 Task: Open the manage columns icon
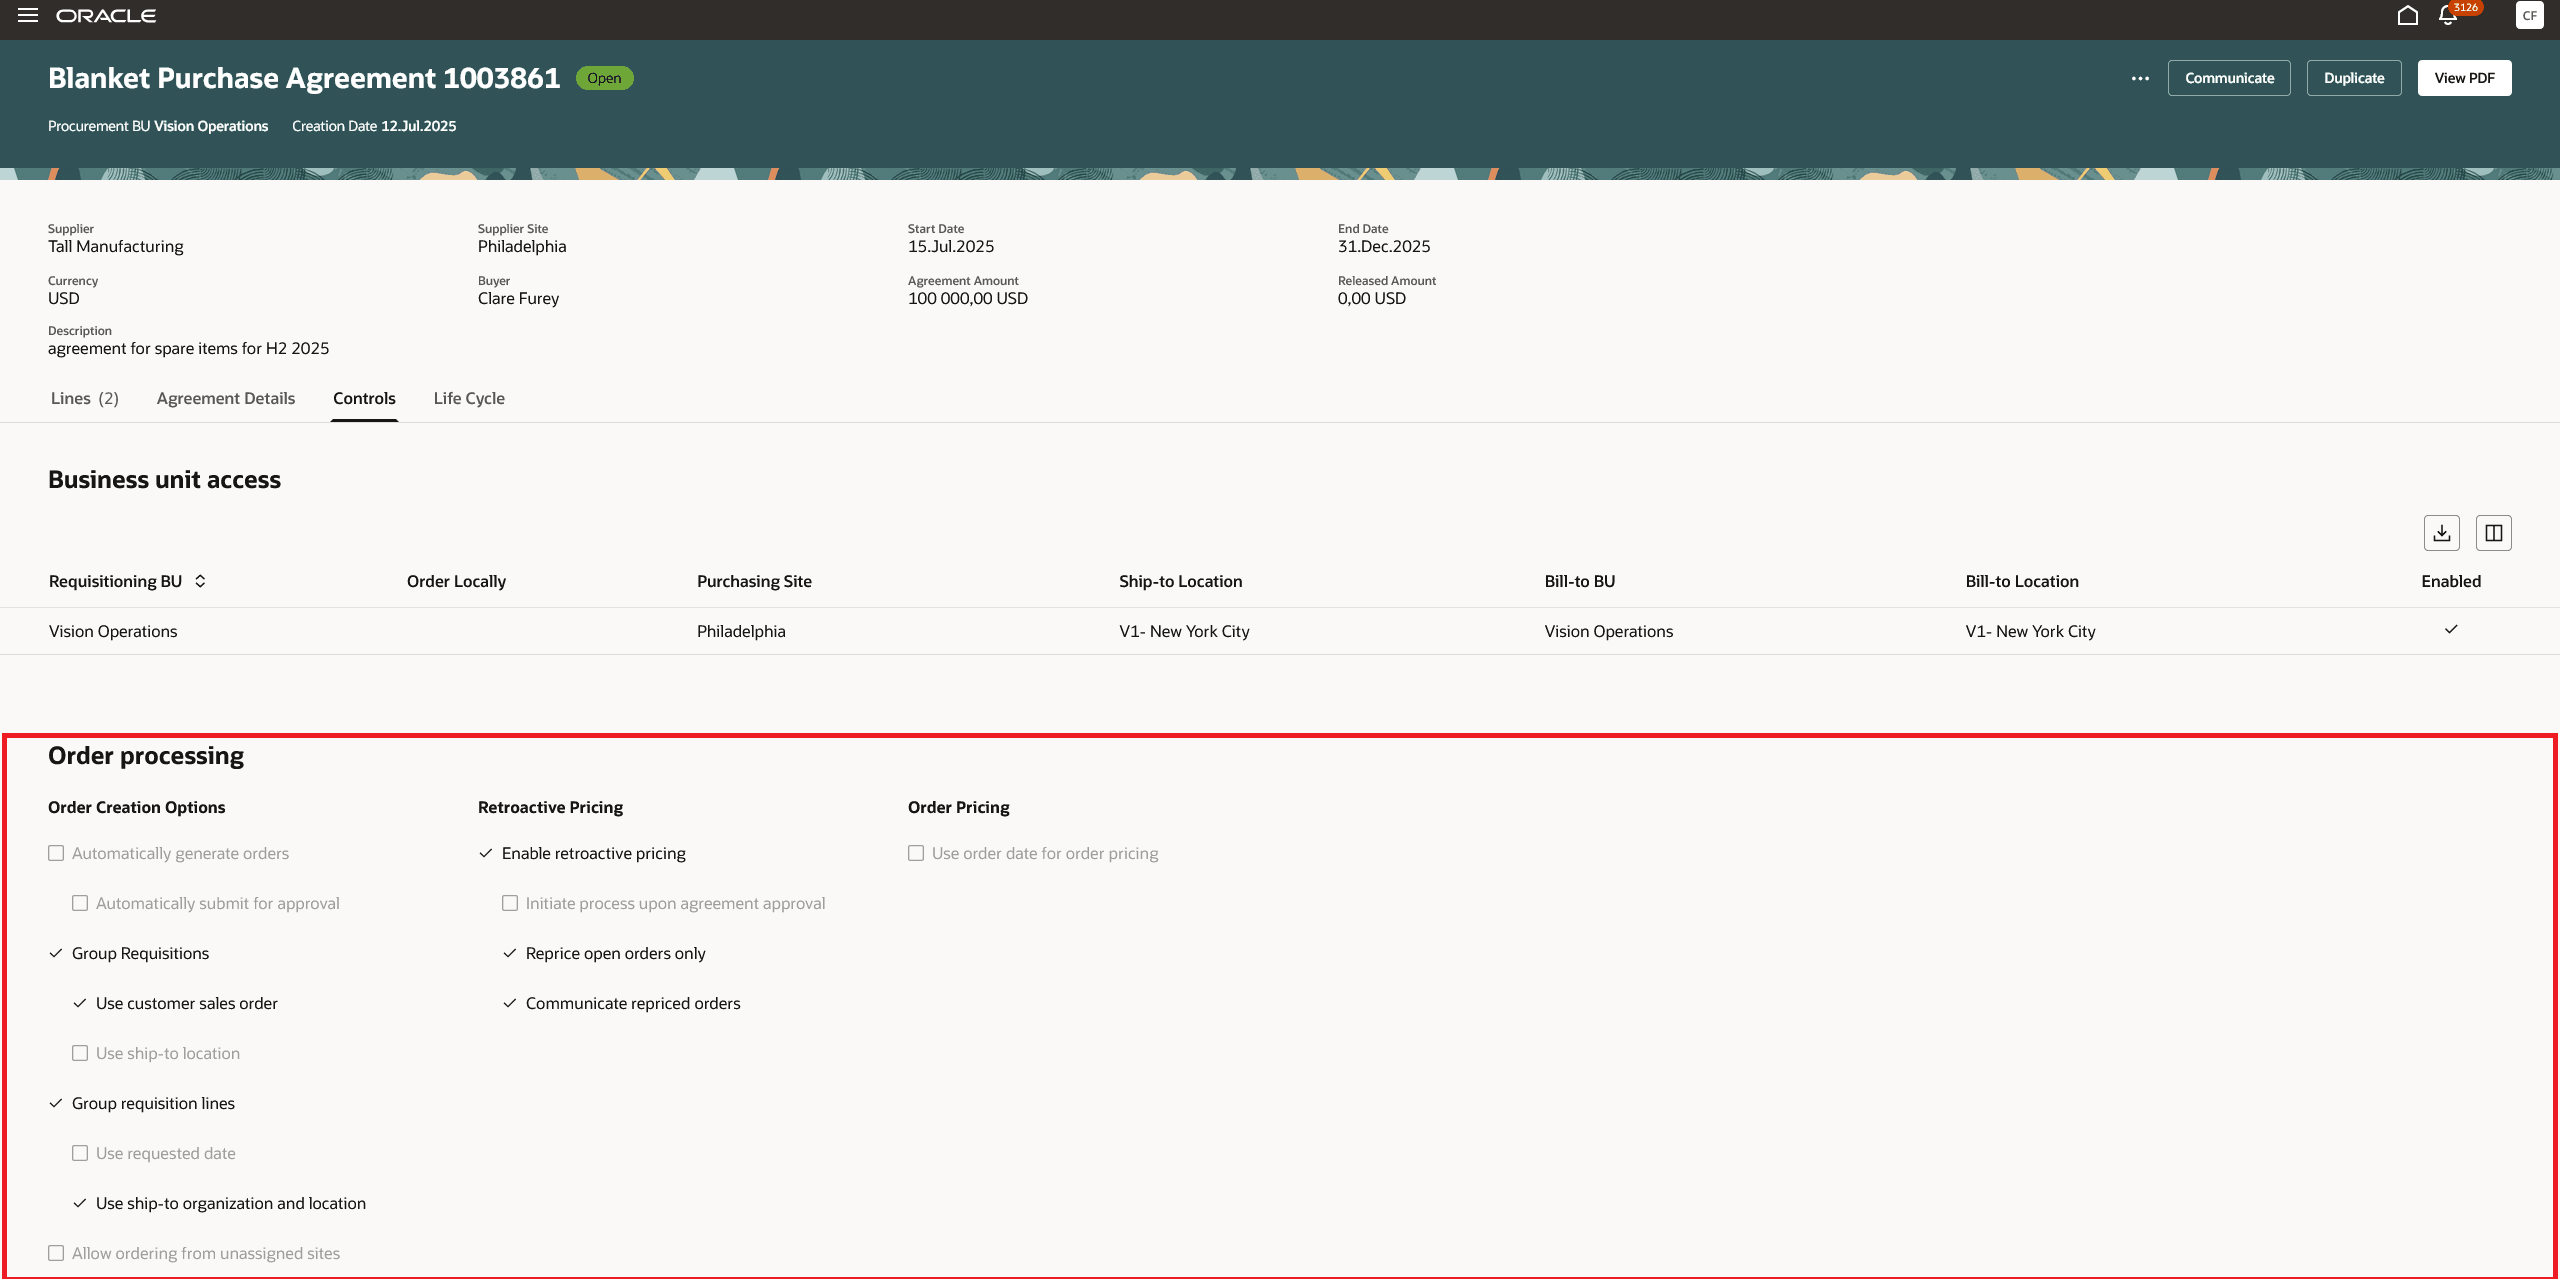[2493, 533]
